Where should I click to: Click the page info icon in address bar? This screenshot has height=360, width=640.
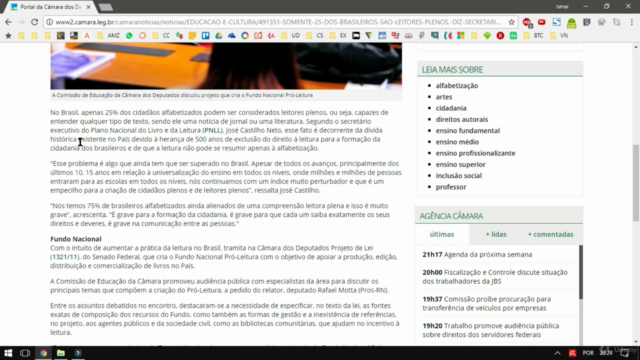point(49,22)
